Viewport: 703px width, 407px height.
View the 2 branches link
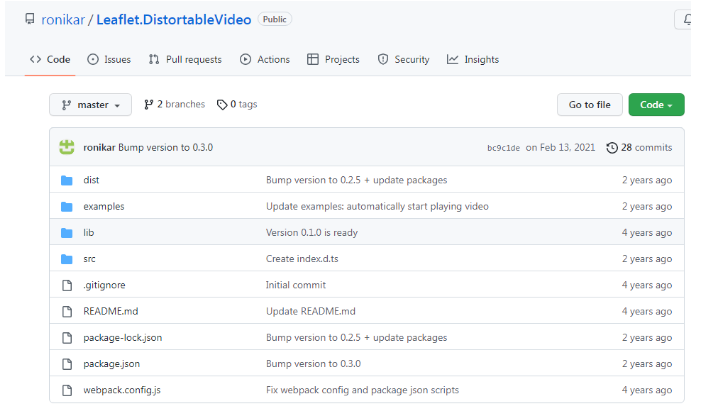pos(174,104)
